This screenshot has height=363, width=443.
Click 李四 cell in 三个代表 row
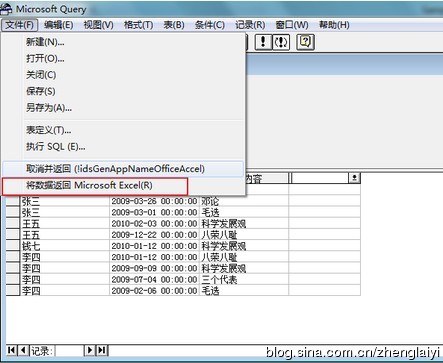click(65, 279)
